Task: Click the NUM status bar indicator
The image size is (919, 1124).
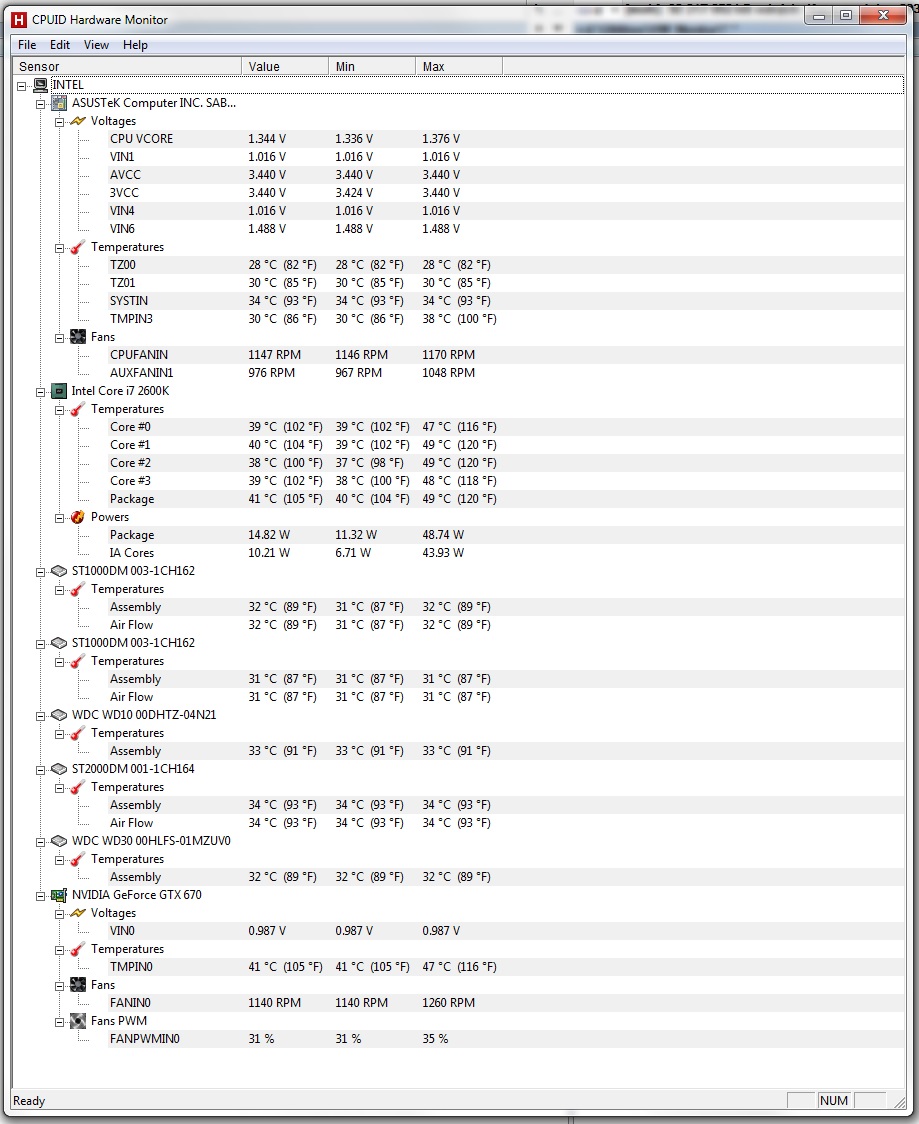Action: [834, 1100]
